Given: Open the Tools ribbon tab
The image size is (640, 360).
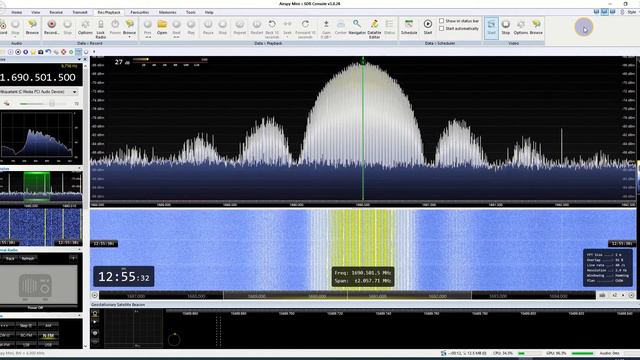Looking at the screenshot, I should (191, 12).
